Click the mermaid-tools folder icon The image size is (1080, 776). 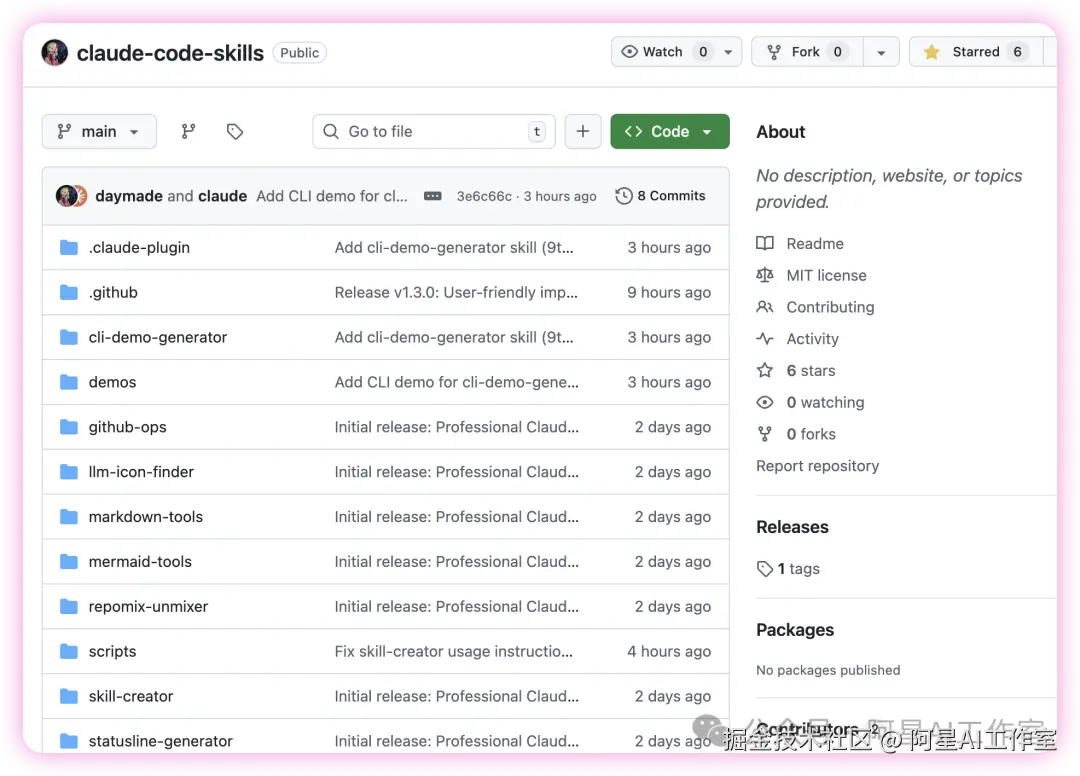[x=69, y=562]
